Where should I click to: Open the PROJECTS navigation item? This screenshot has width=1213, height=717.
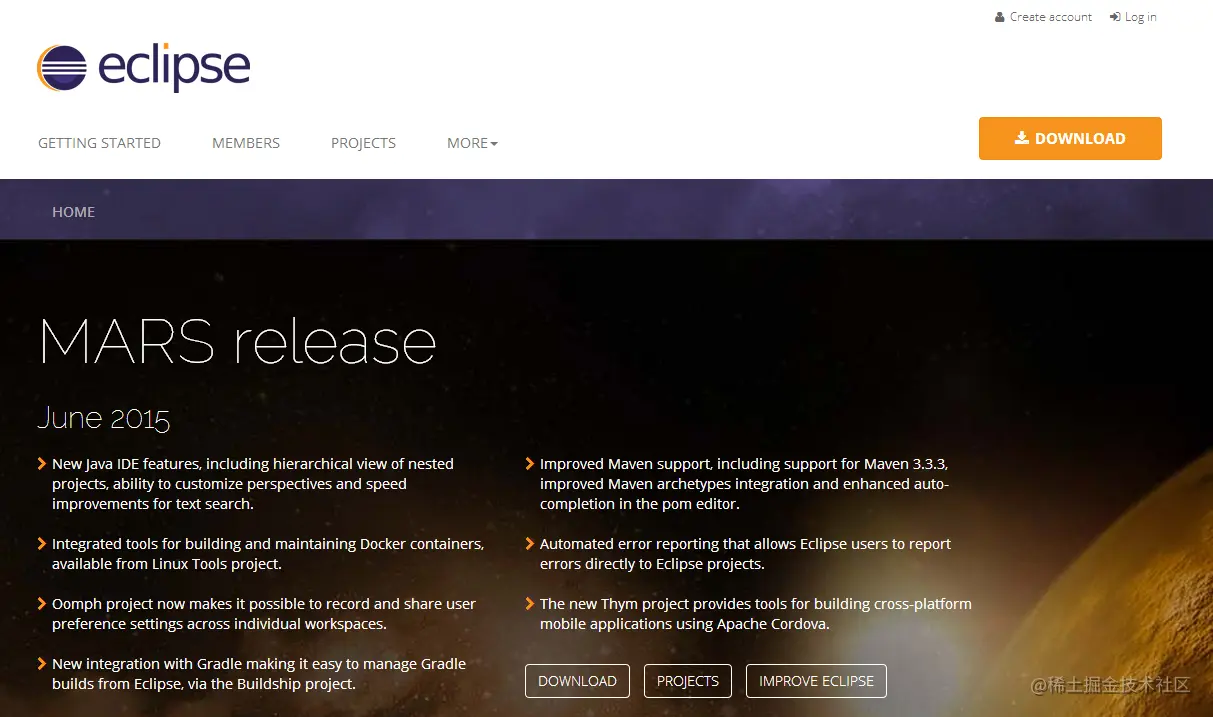363,143
